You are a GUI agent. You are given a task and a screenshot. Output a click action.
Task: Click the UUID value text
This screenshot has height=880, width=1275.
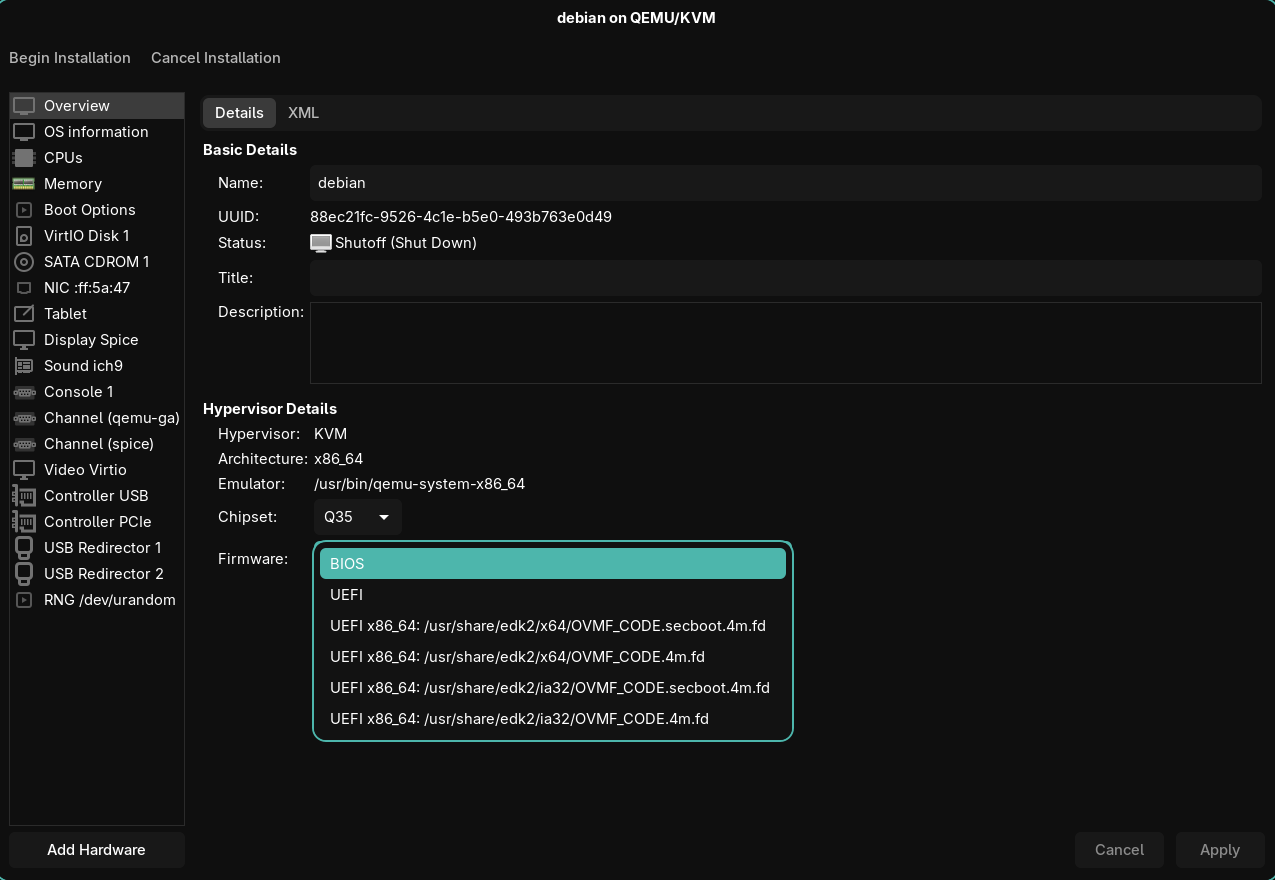tap(461, 217)
